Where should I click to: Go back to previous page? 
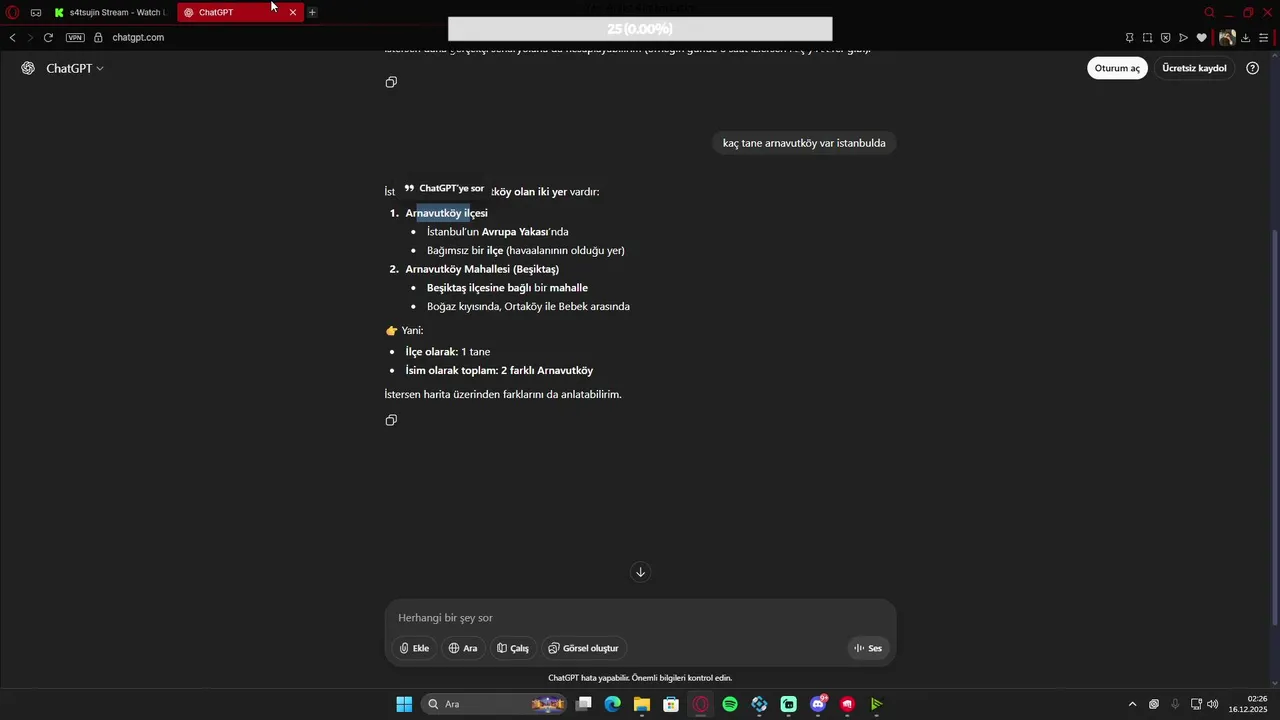pyautogui.click(x=12, y=37)
